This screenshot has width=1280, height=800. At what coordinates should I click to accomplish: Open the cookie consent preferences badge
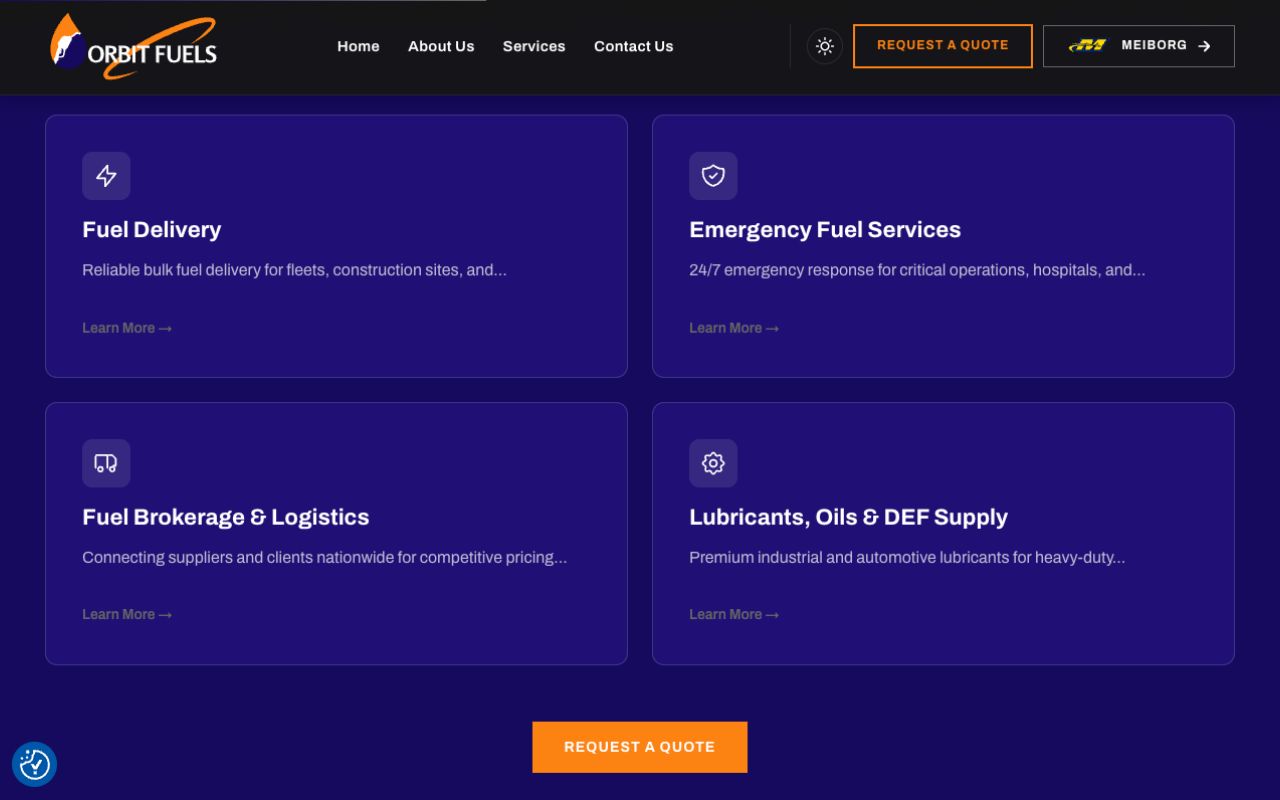[34, 764]
